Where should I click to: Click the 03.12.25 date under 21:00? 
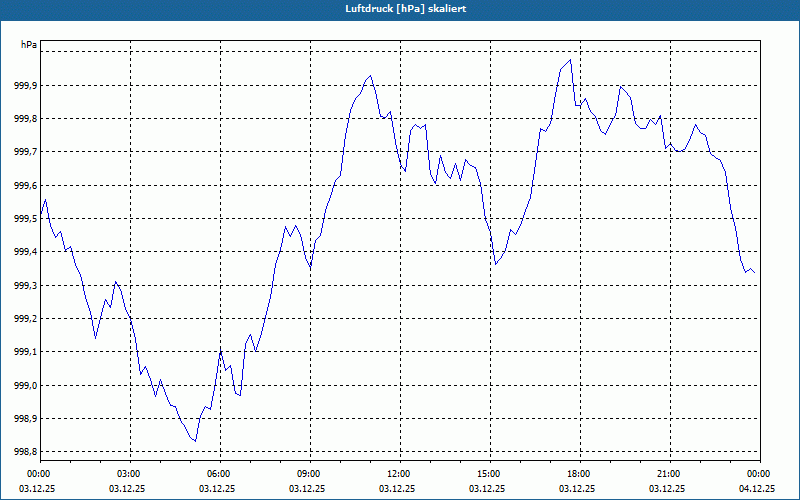coord(667,489)
